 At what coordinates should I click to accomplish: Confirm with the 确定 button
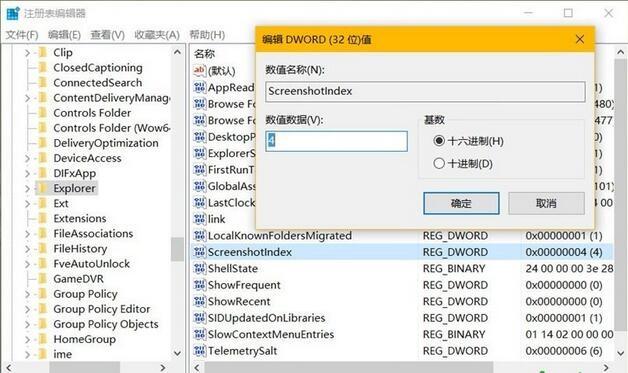[461, 203]
